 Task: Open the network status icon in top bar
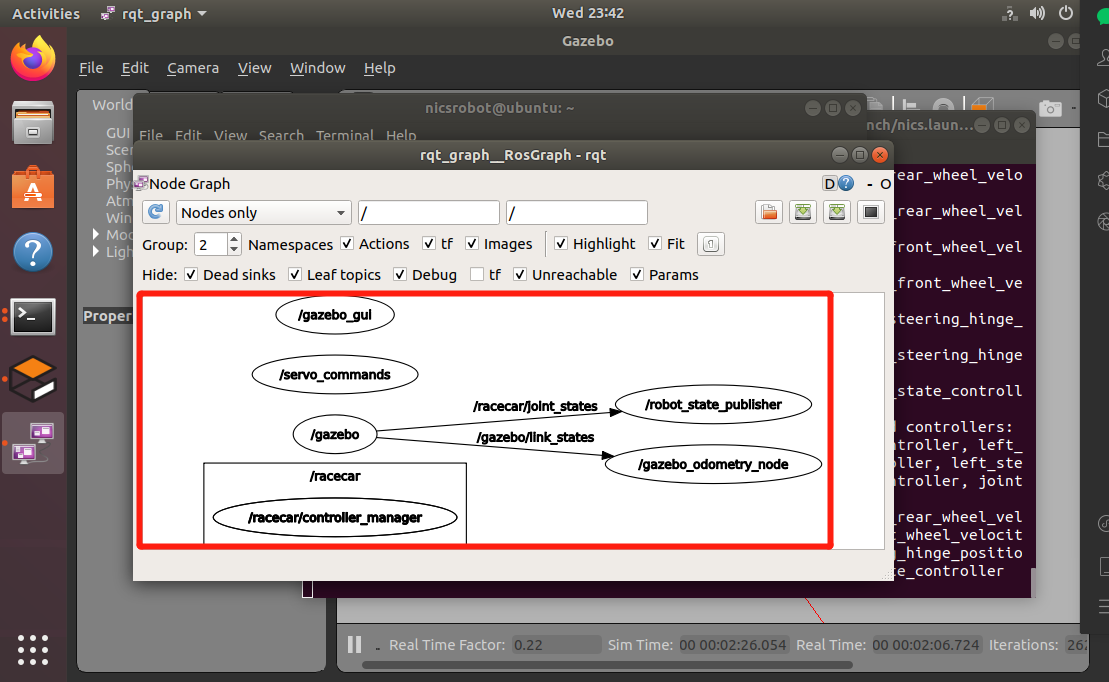pos(1009,13)
